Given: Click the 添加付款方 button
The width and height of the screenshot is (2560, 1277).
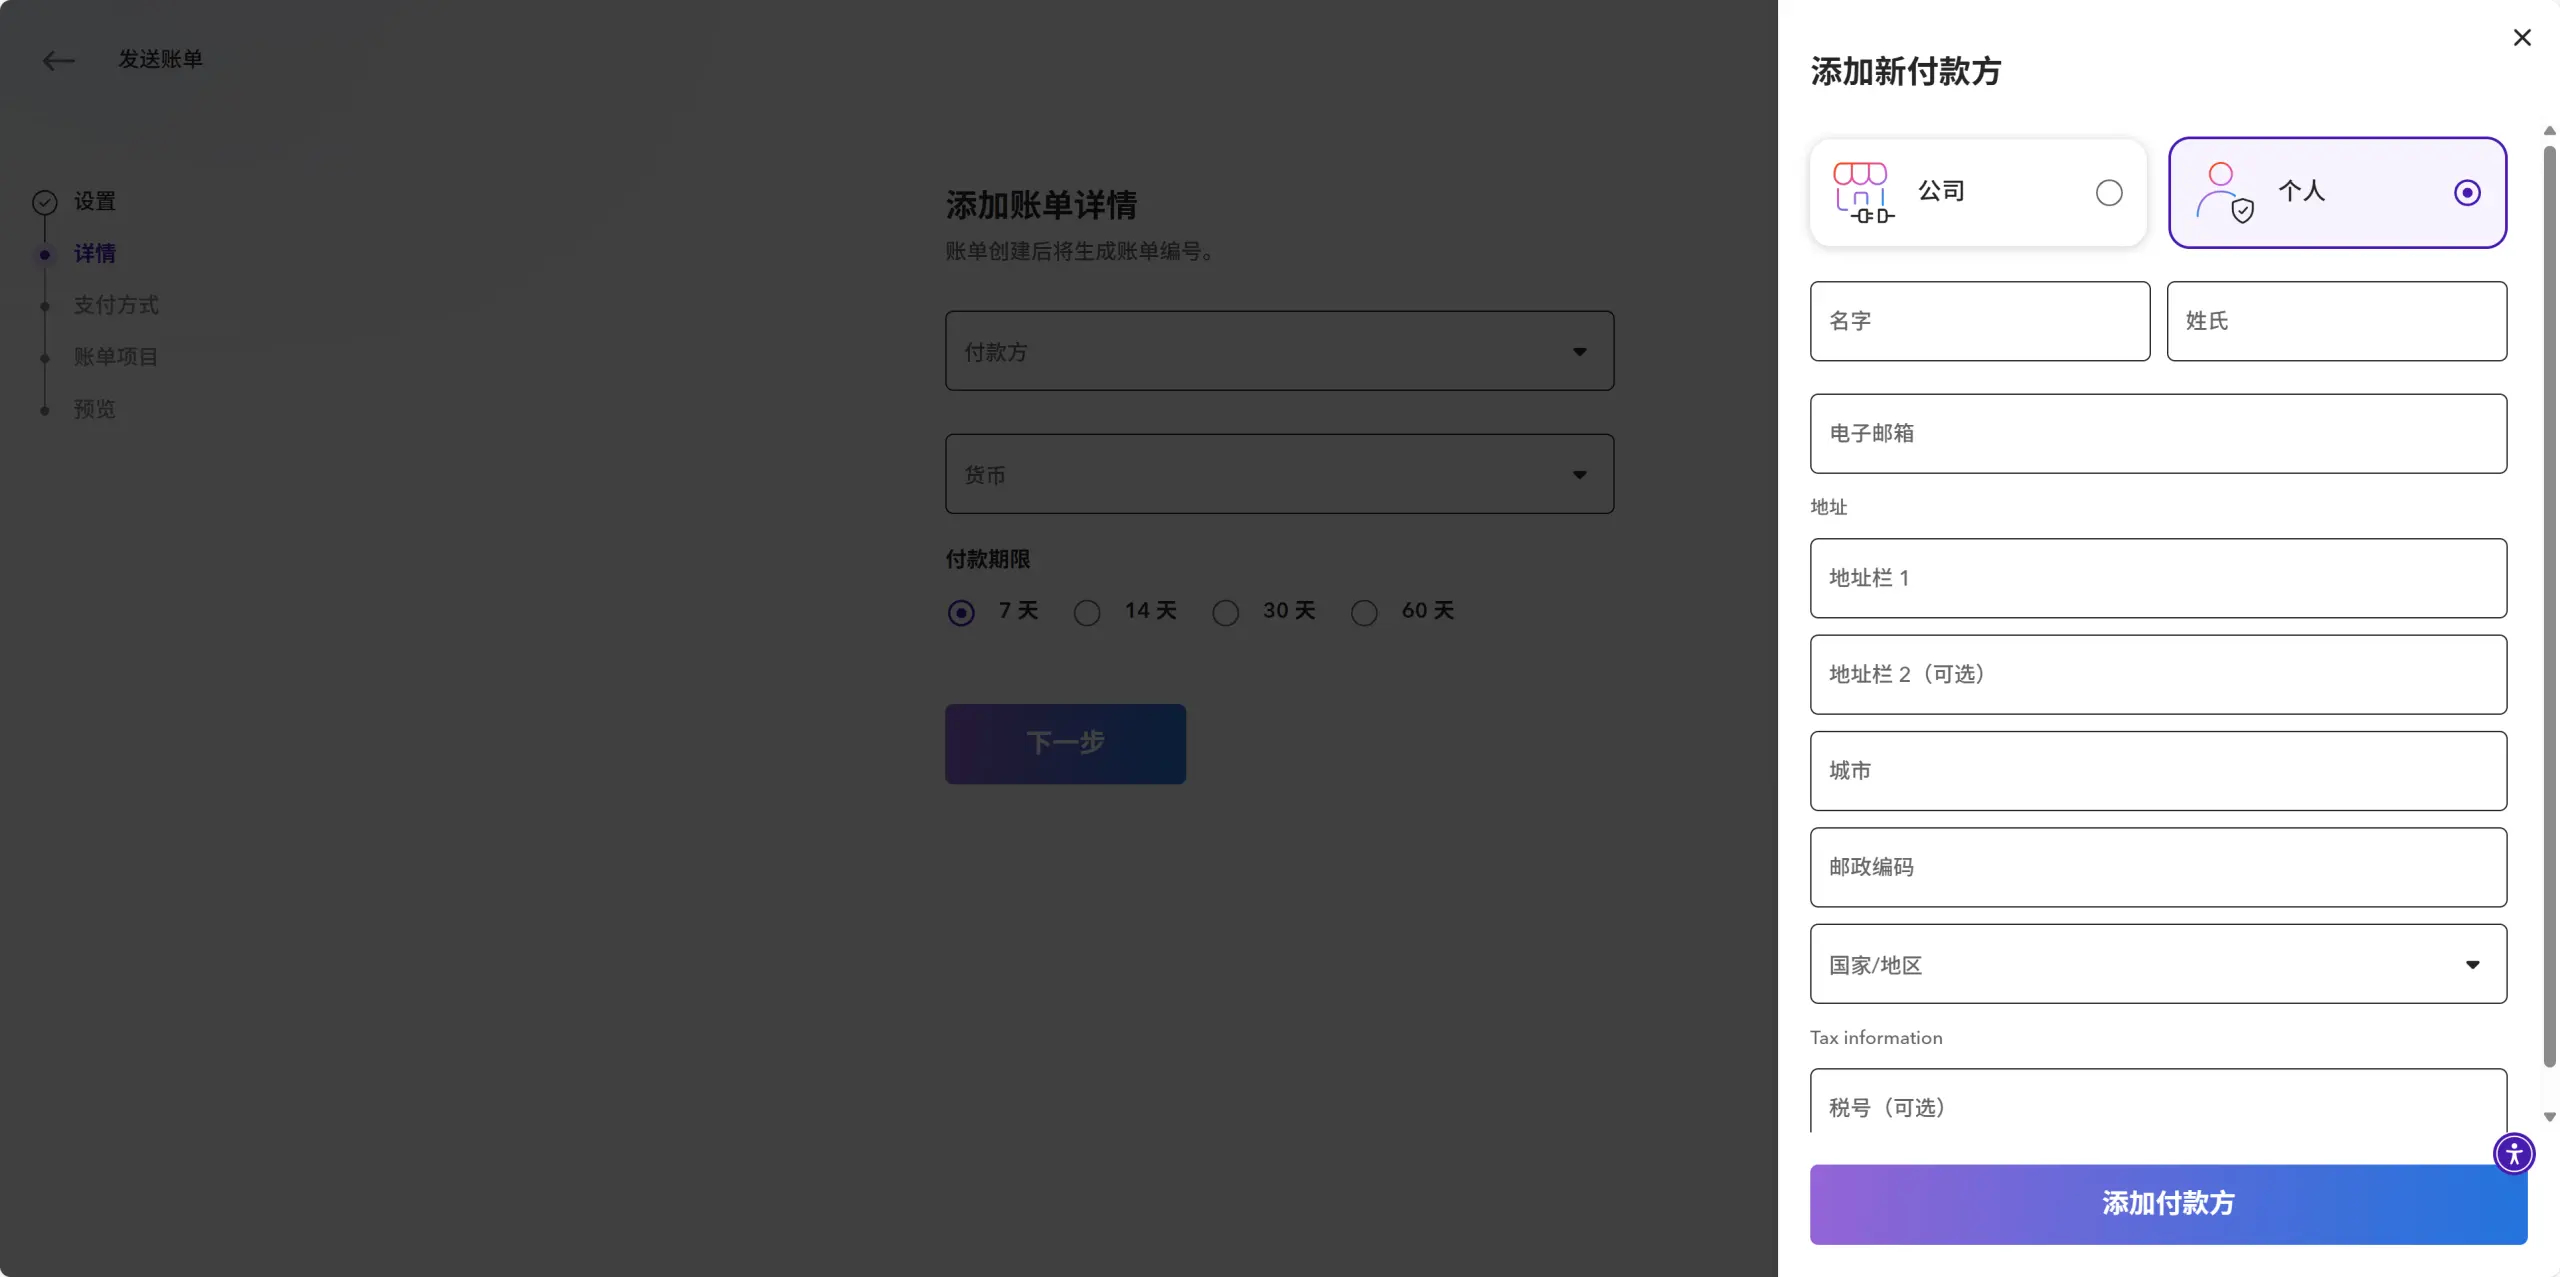Looking at the screenshot, I should tap(2168, 1204).
